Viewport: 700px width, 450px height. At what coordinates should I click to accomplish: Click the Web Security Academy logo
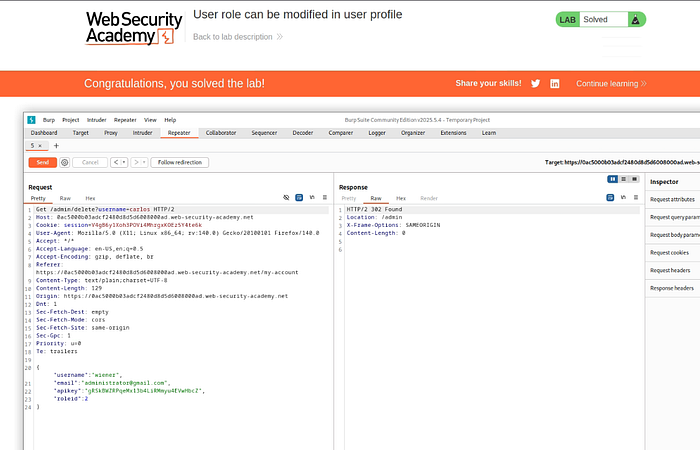(x=134, y=28)
